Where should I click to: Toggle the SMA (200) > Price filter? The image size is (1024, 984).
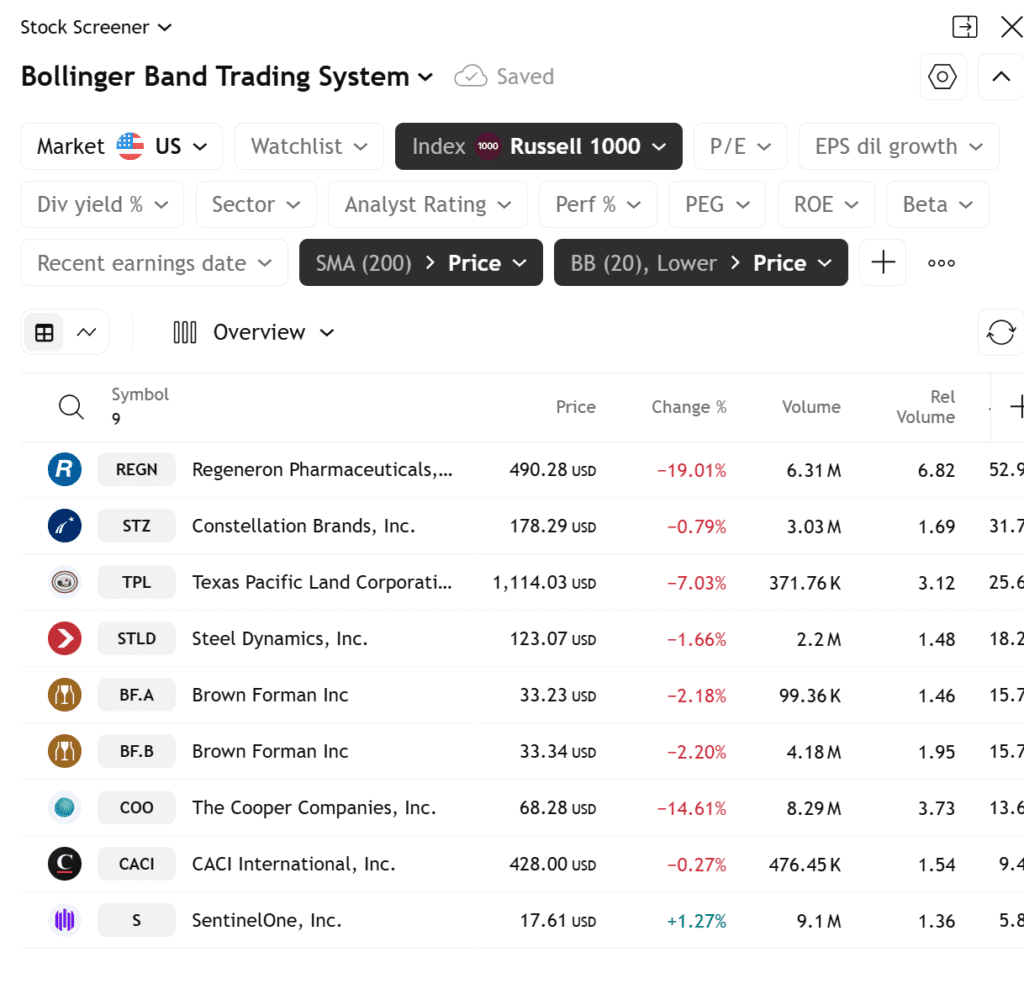(420, 263)
